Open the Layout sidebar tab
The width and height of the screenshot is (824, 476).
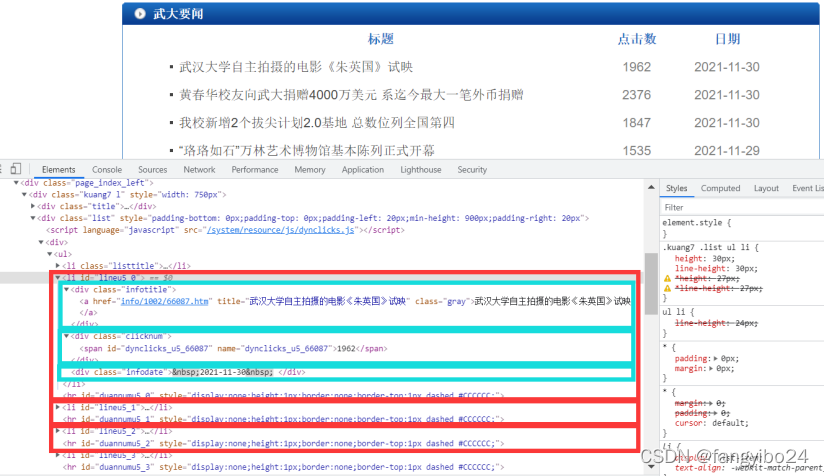pyautogui.click(x=766, y=188)
